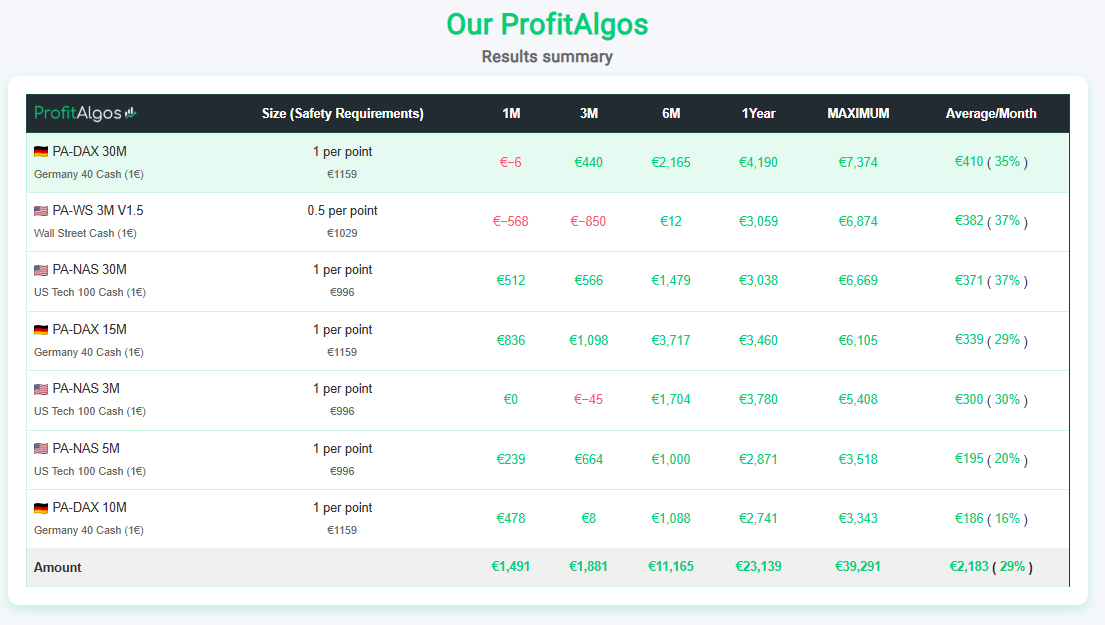Screen dimensions: 1105x625
Task: Open the PA-NAS 30M algo entry
Action: (x=89, y=270)
